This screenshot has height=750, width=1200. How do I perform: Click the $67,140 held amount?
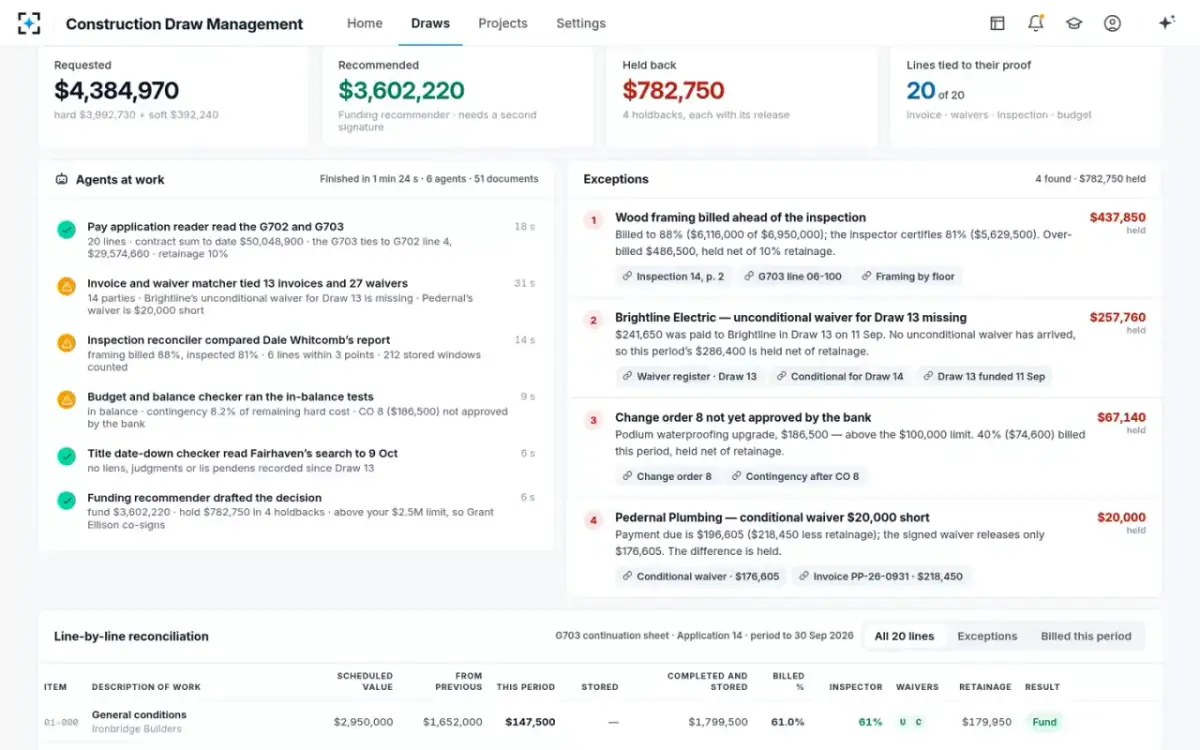[x=1121, y=417]
